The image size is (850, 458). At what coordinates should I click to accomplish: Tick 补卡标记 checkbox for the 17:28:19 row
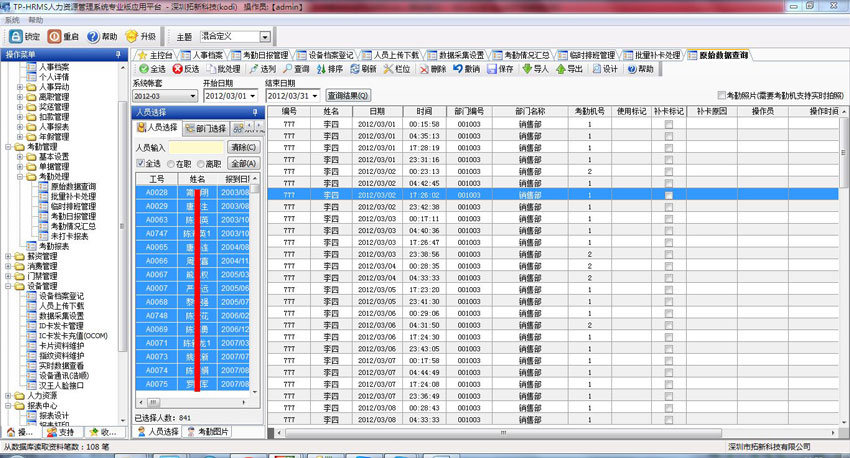[669, 148]
